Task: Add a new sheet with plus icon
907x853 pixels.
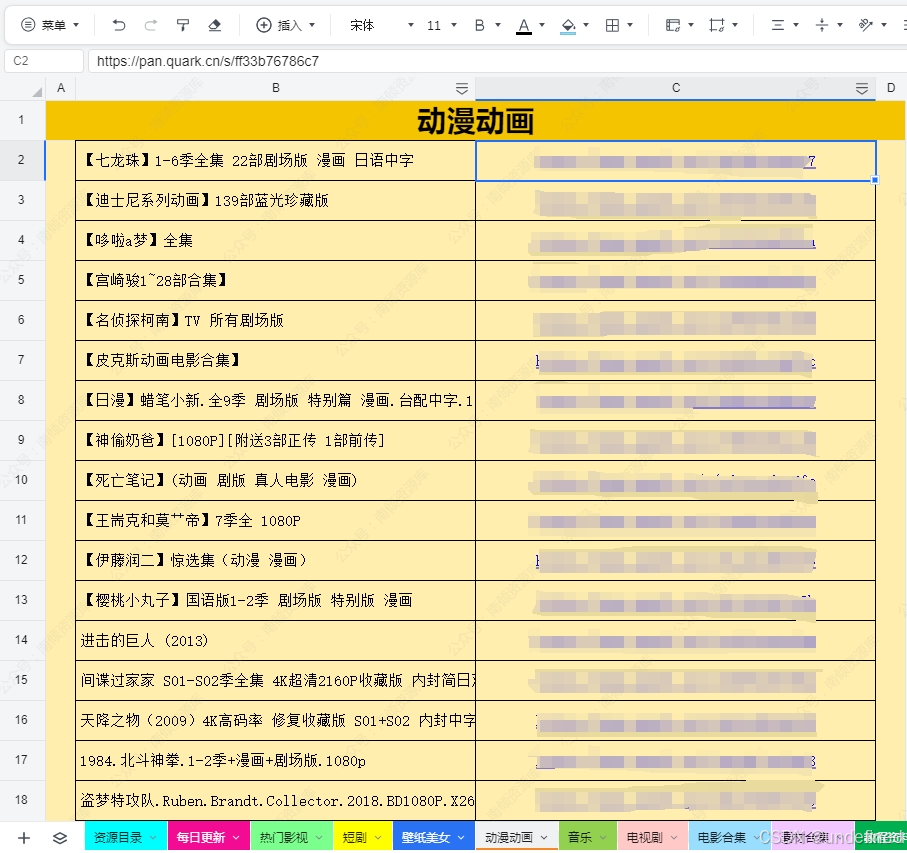Action: click(x=24, y=837)
